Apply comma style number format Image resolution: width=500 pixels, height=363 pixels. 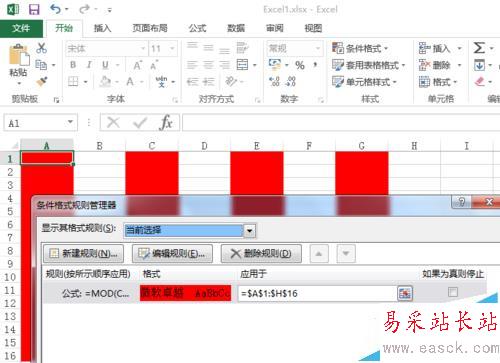(x=315, y=65)
